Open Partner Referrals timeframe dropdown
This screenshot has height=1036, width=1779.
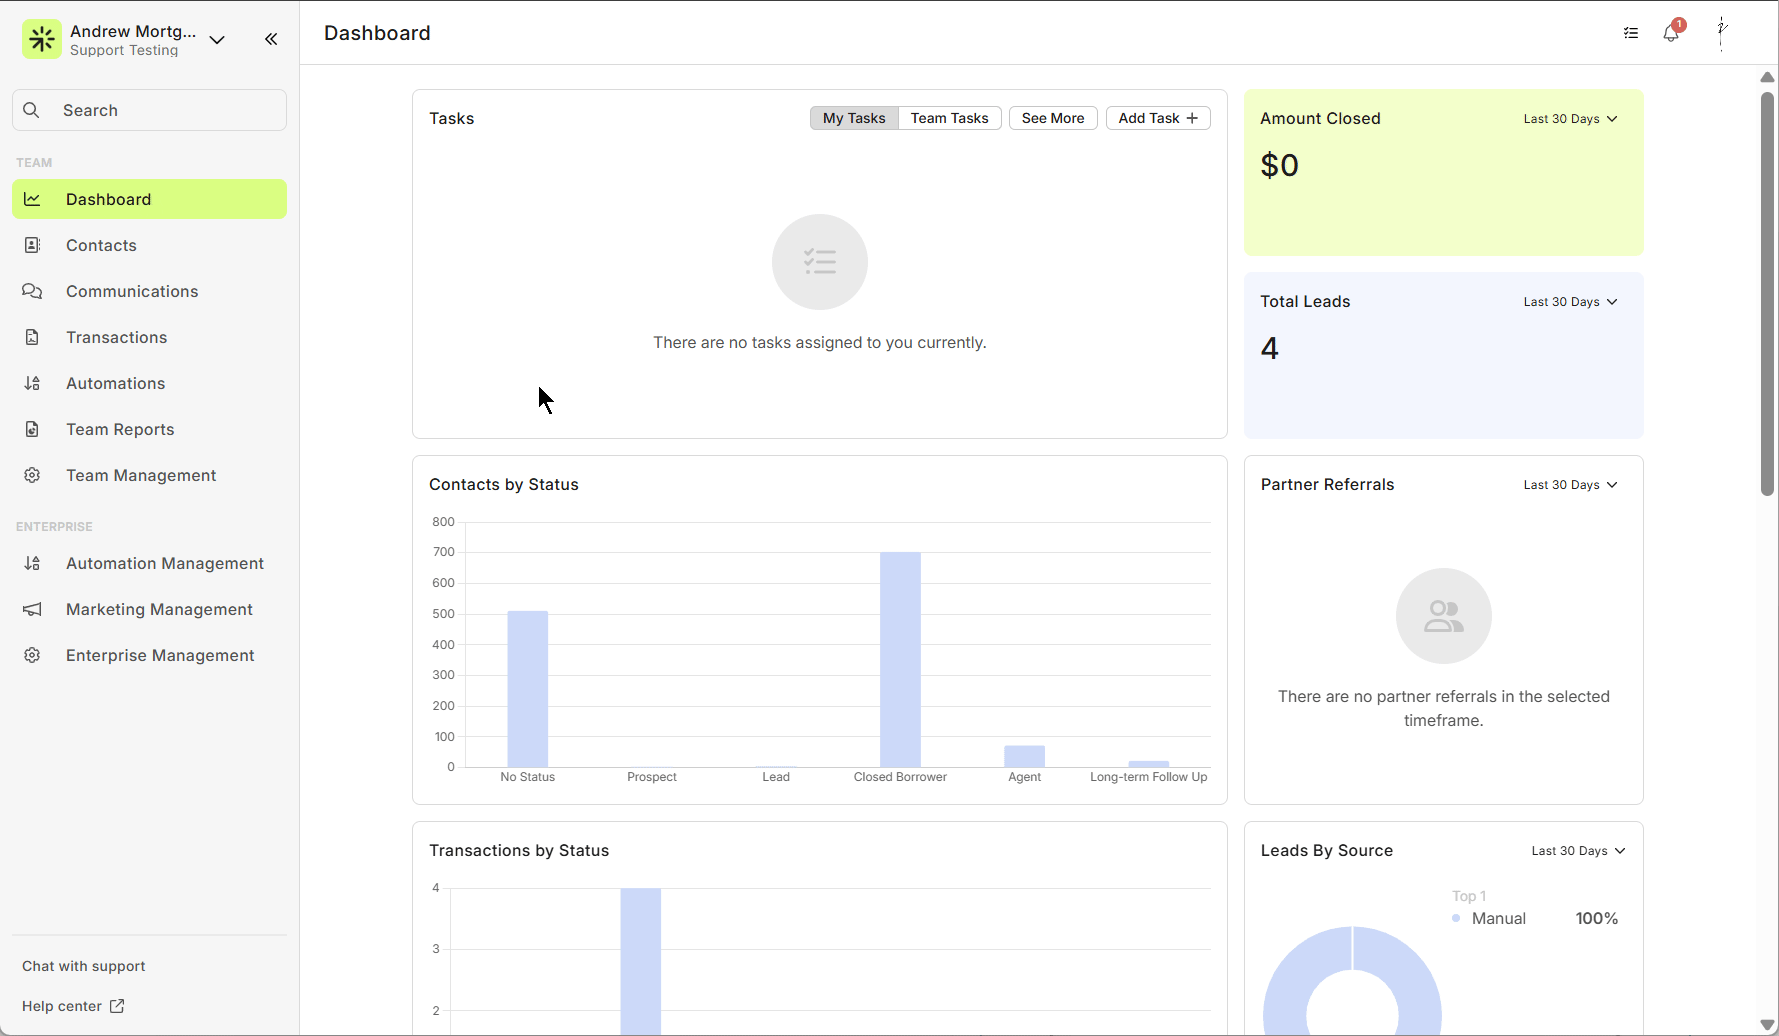coord(1570,485)
